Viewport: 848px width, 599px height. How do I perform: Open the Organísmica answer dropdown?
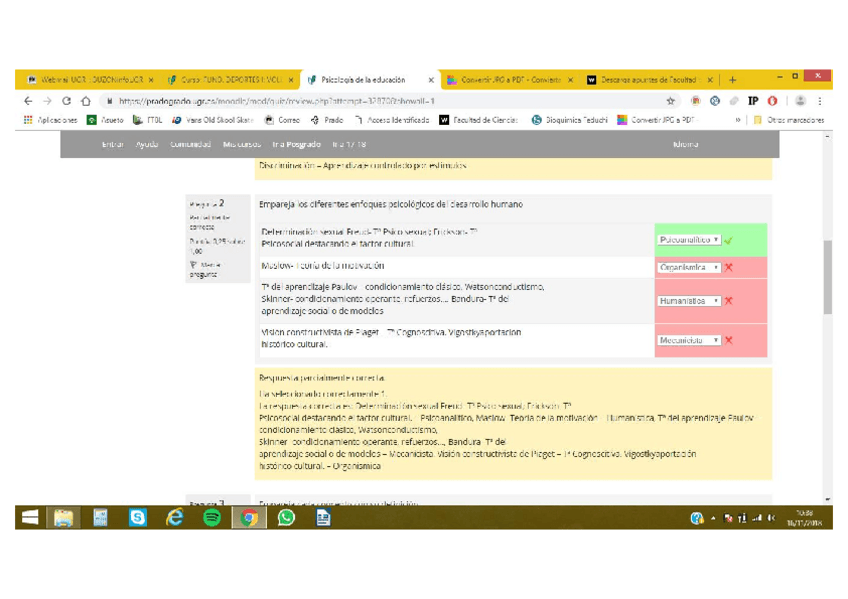[x=689, y=268]
